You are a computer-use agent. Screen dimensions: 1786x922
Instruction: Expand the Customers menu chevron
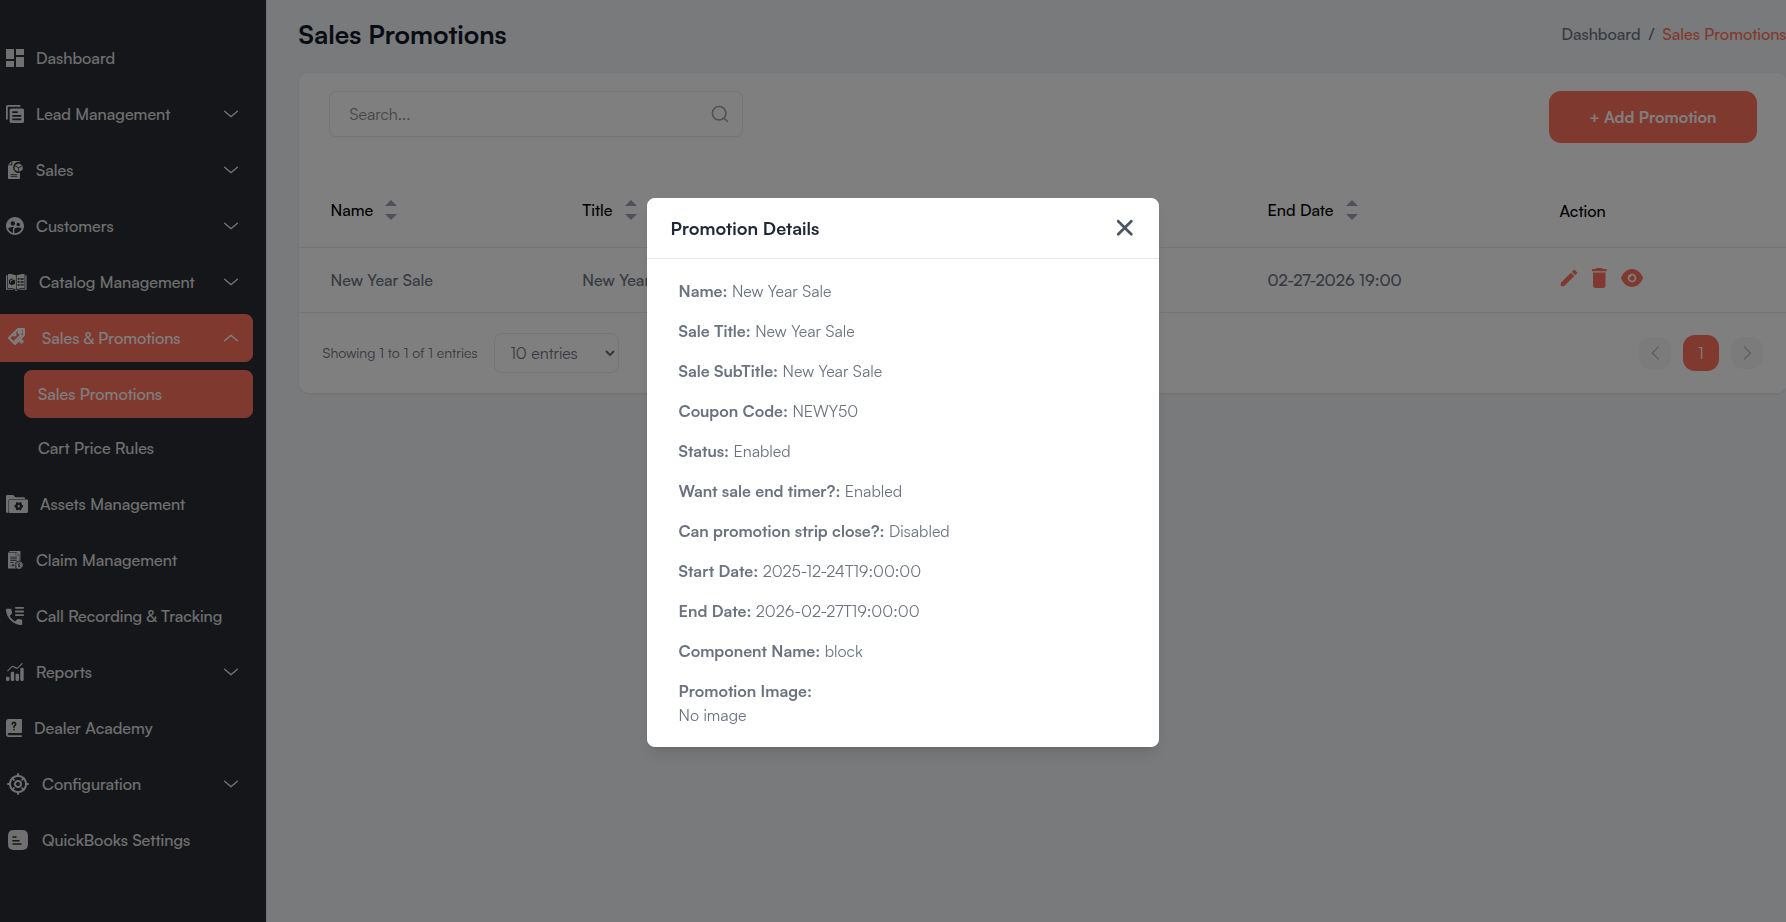click(x=231, y=226)
